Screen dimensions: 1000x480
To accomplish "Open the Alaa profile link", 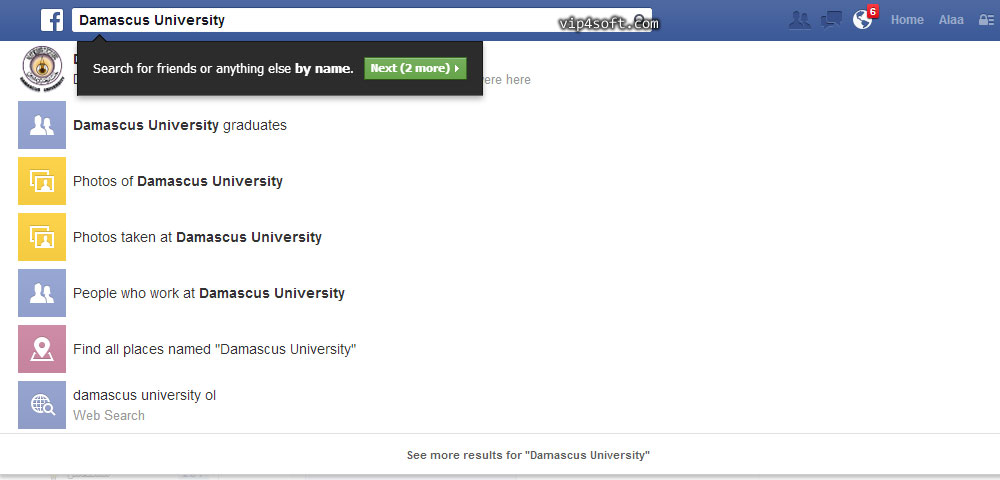I will pyautogui.click(x=951, y=20).
